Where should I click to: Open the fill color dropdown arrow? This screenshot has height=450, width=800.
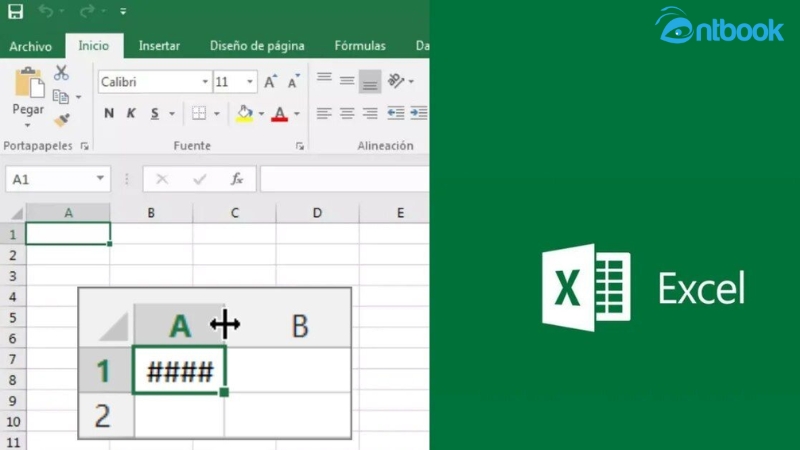click(261, 114)
